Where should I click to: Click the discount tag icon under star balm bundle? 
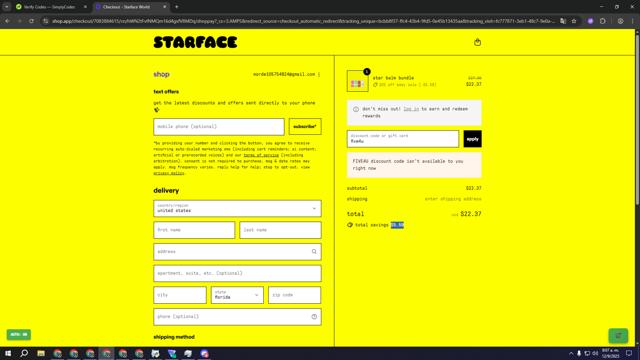pyautogui.click(x=375, y=85)
